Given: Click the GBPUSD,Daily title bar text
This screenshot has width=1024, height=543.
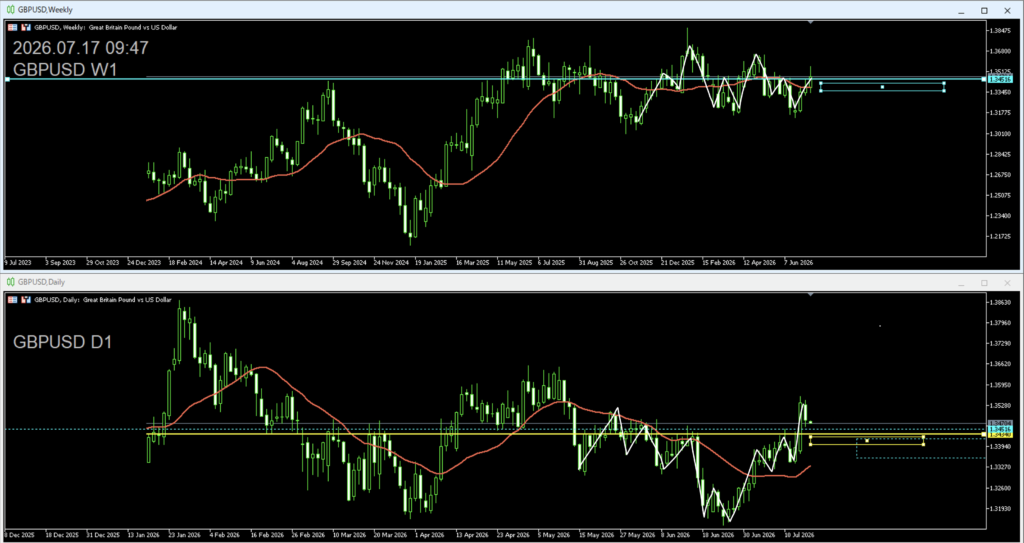Looking at the screenshot, I should point(41,282).
